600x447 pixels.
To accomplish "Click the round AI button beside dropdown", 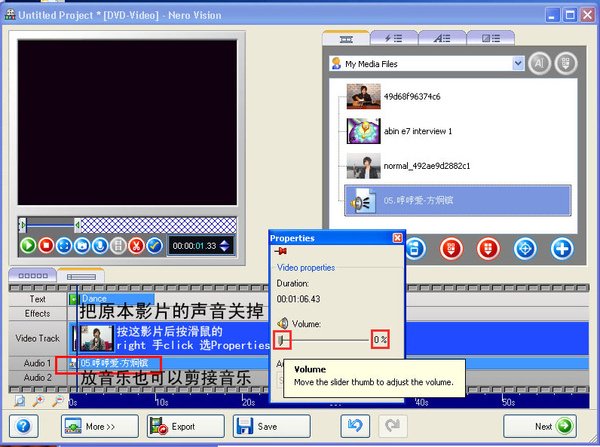I will click(539, 63).
